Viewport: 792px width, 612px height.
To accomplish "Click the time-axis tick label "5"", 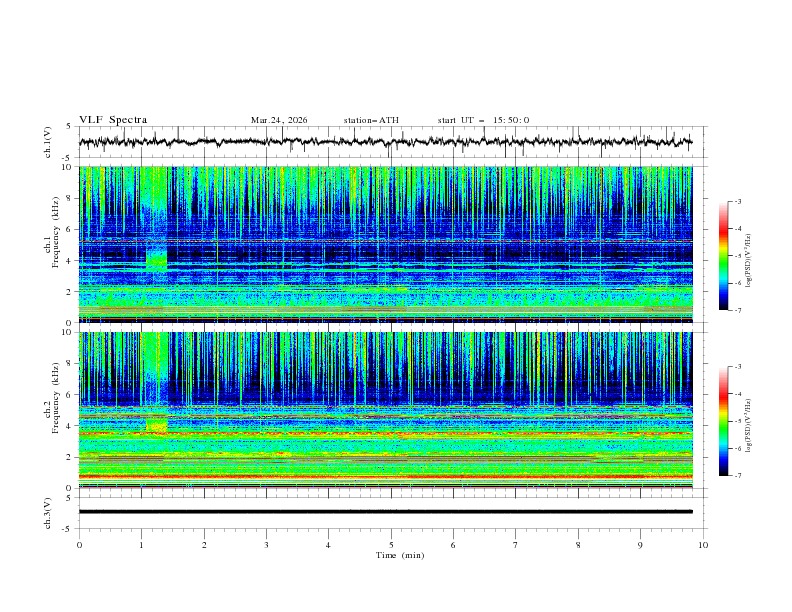I will 391,545.
